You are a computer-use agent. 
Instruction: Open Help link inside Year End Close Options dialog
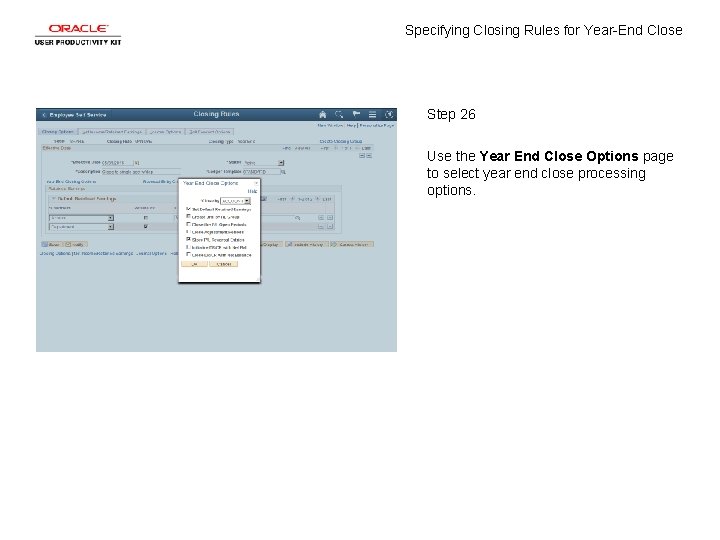[x=253, y=191]
